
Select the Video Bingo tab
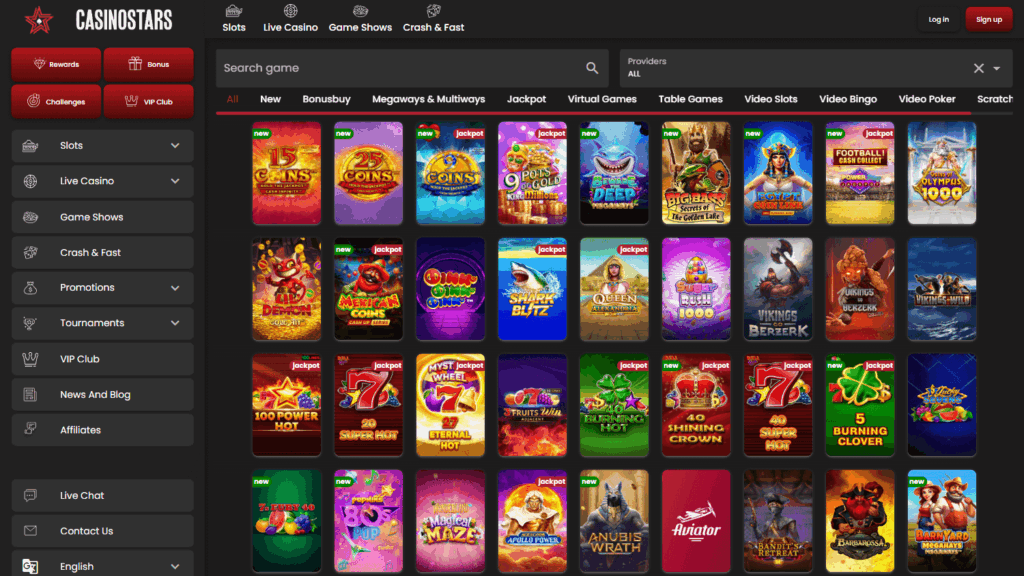point(848,99)
